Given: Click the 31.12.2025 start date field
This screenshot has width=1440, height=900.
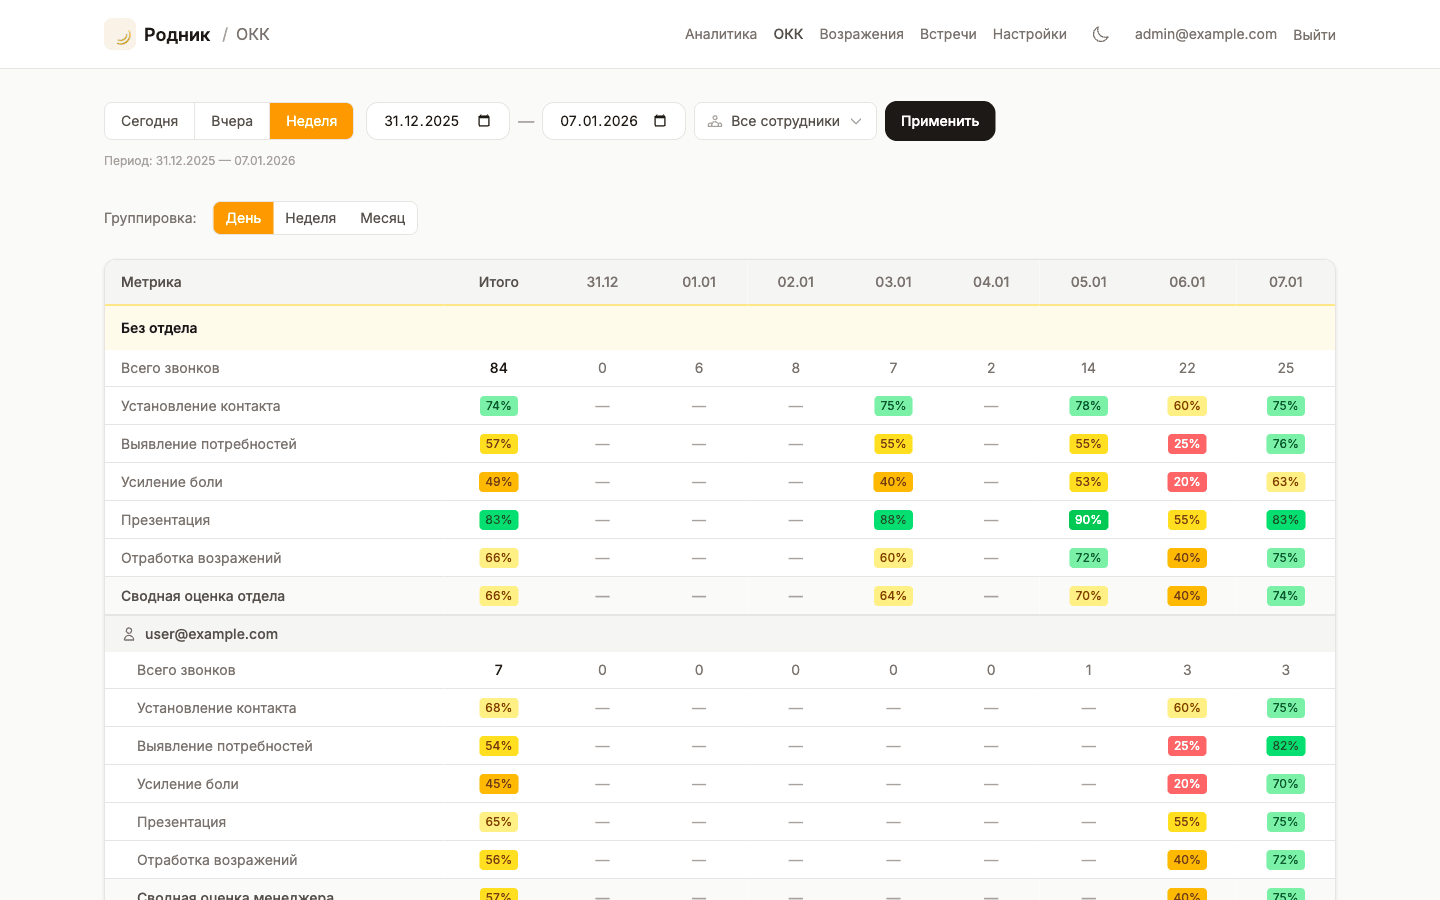Looking at the screenshot, I should 422,121.
